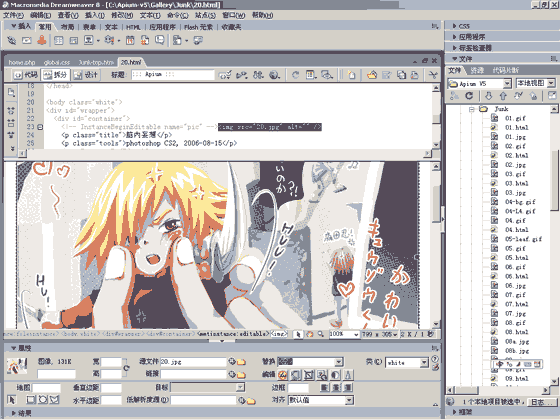Click the Date insert icon
This screenshot has height=420, width=560.
[x=130, y=40]
